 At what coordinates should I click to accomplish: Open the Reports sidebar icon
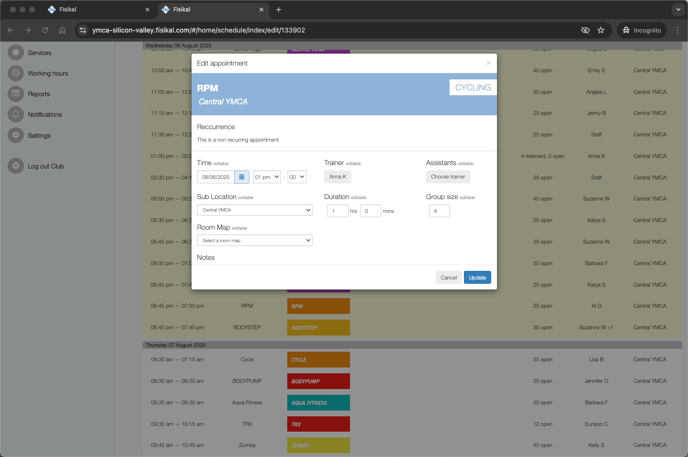point(16,94)
